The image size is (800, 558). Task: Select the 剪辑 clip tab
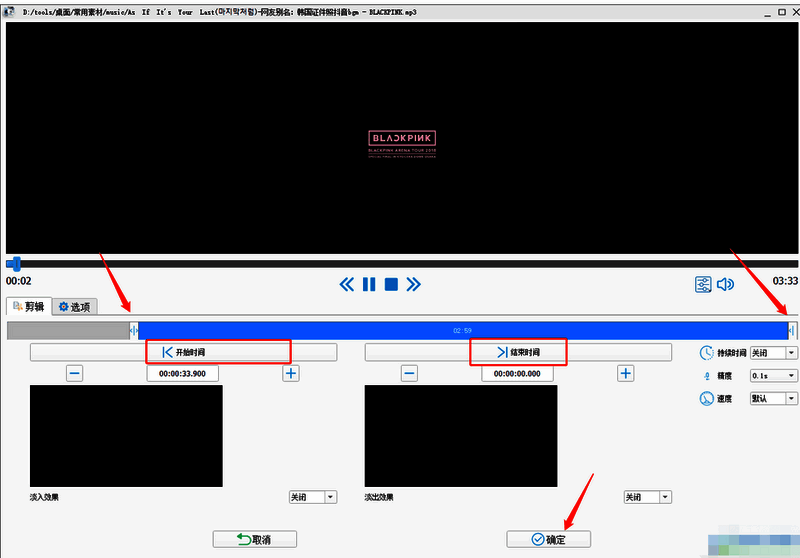point(28,307)
